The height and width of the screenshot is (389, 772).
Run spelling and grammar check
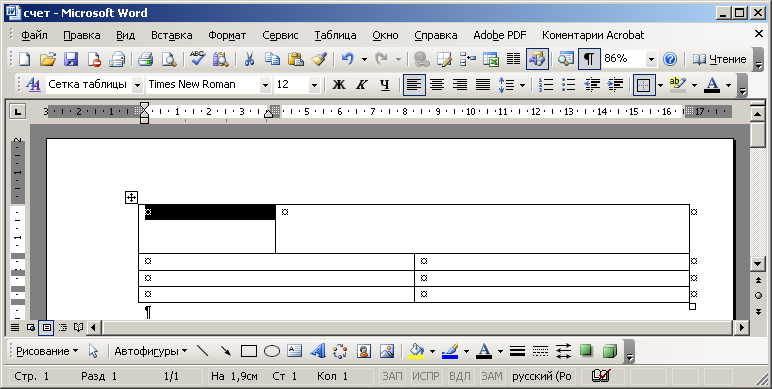[x=197, y=59]
